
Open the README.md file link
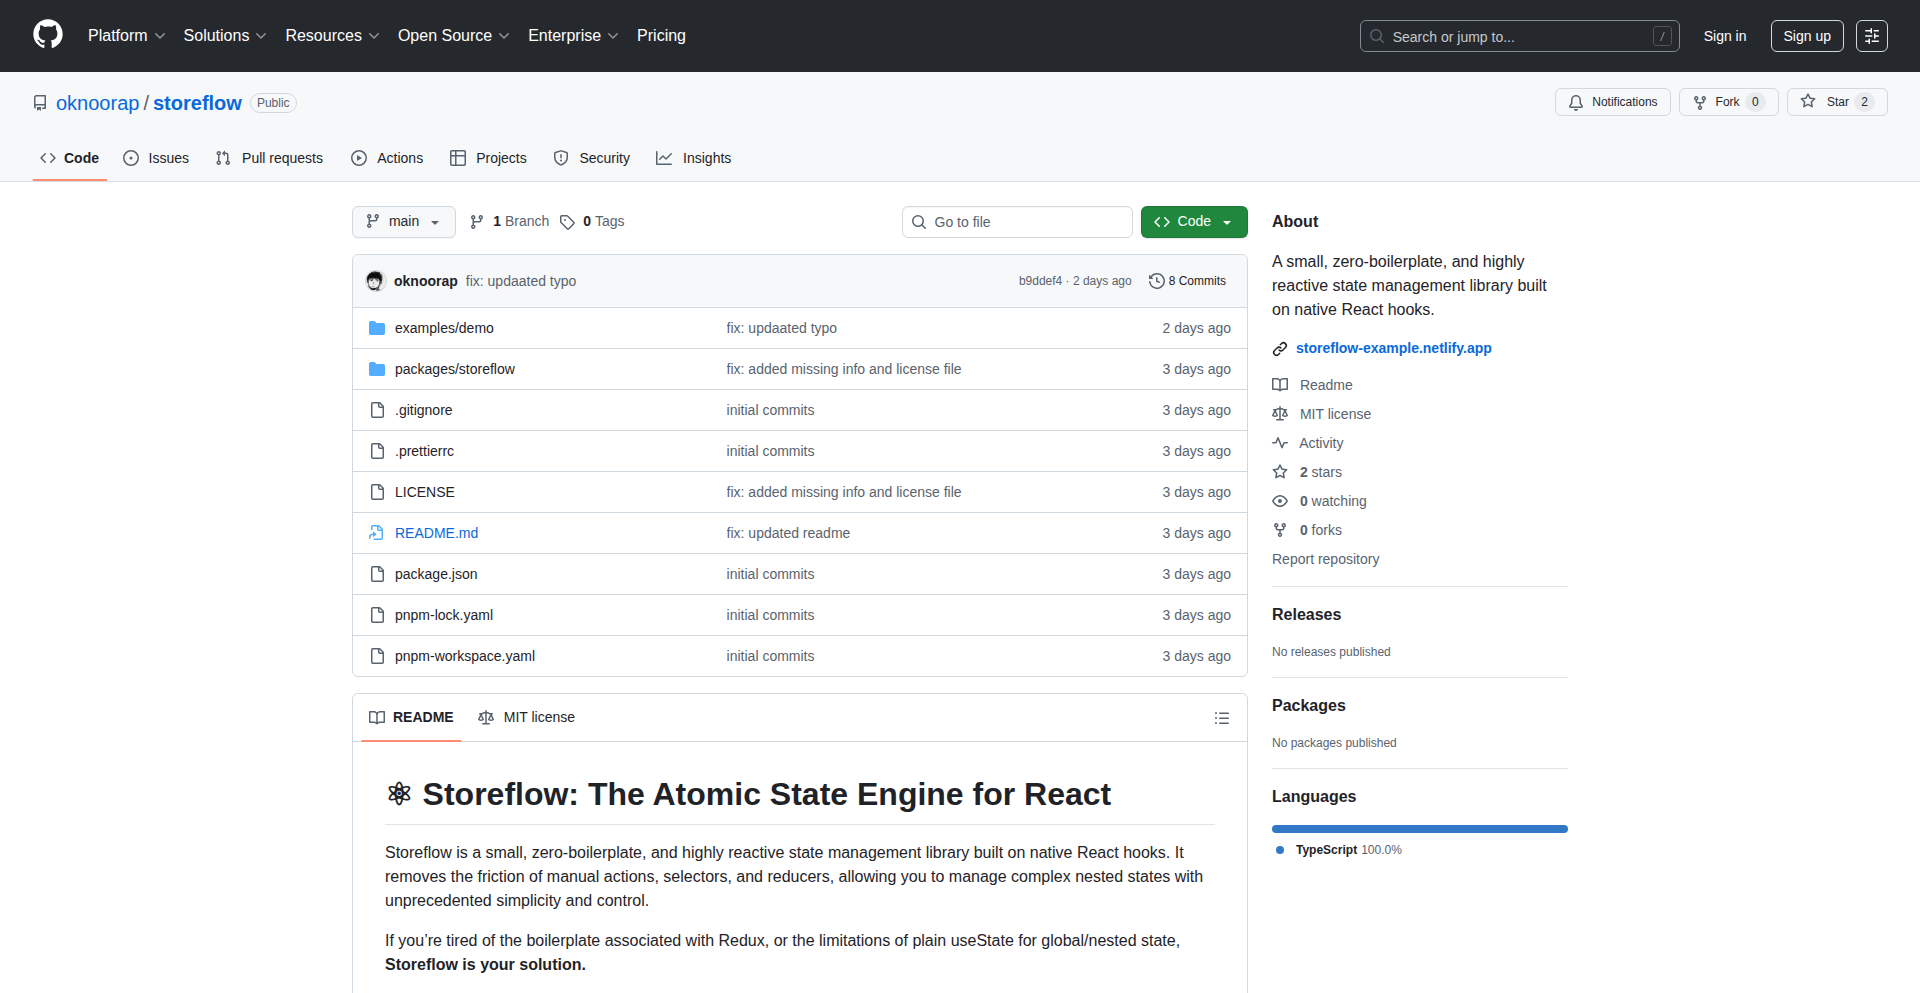pyautogui.click(x=436, y=533)
